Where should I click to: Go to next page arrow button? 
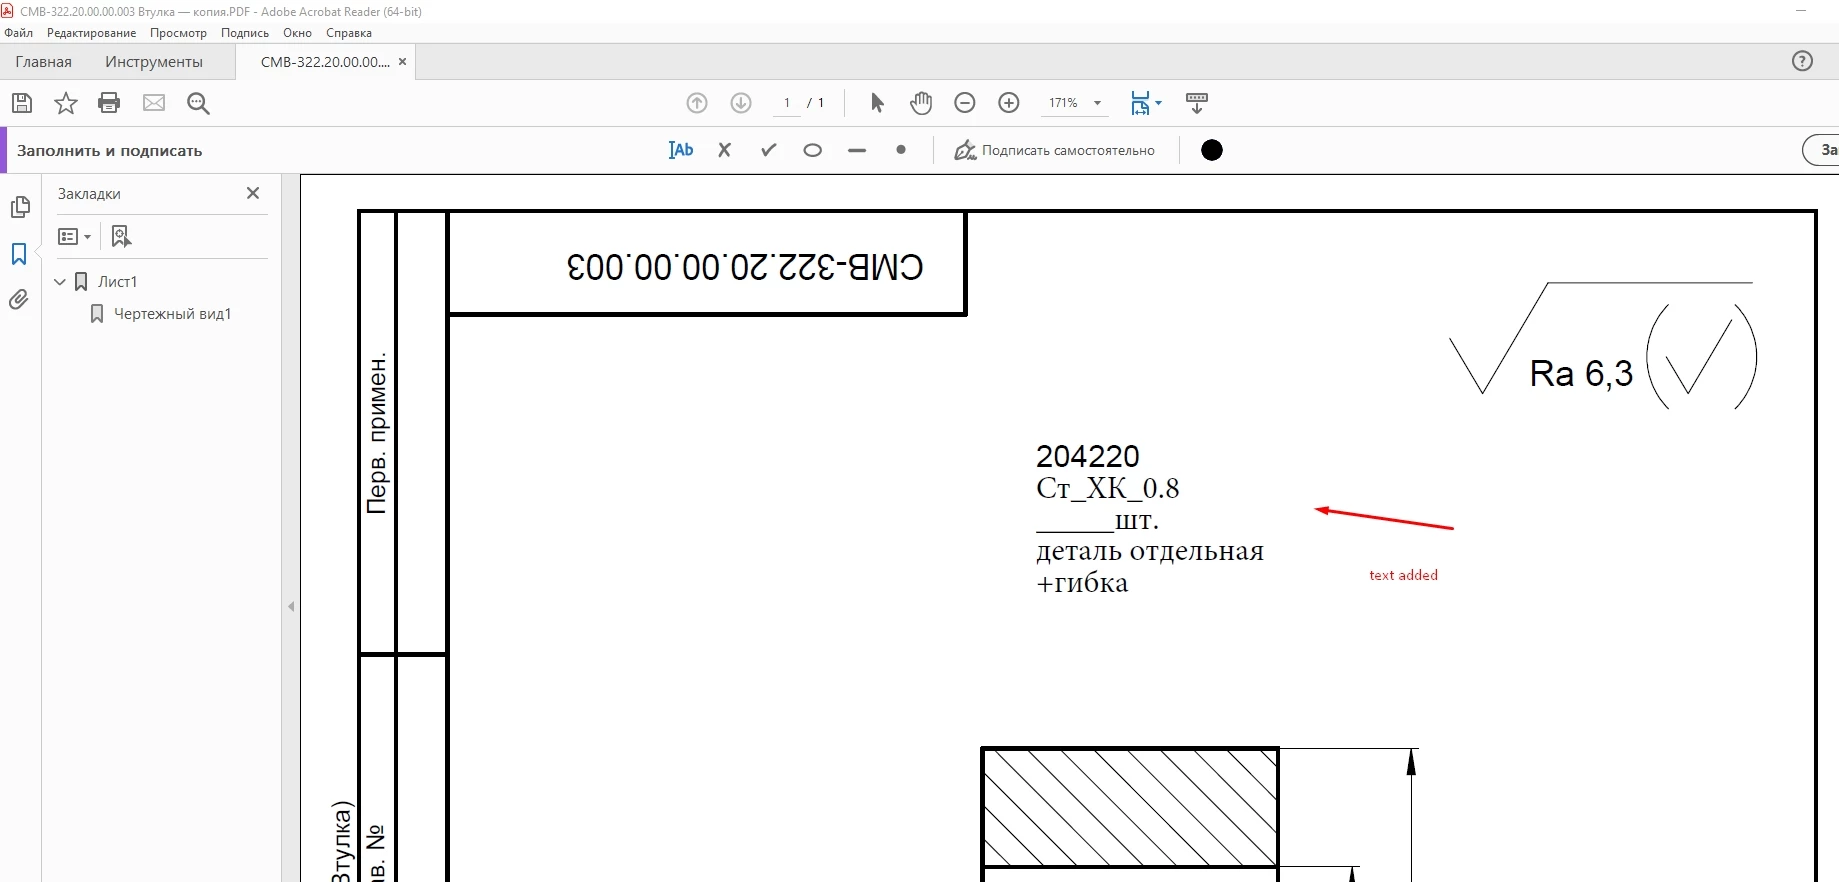tap(741, 103)
